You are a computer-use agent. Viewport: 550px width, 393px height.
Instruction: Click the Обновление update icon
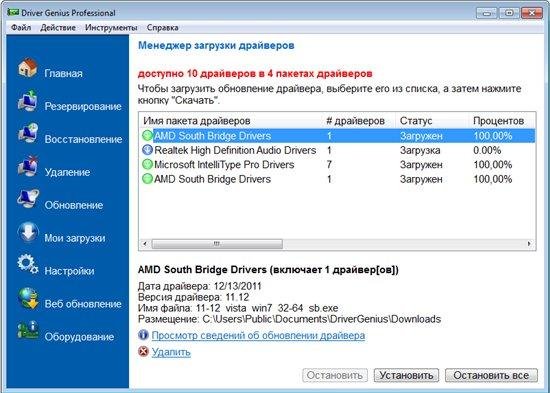(x=28, y=199)
